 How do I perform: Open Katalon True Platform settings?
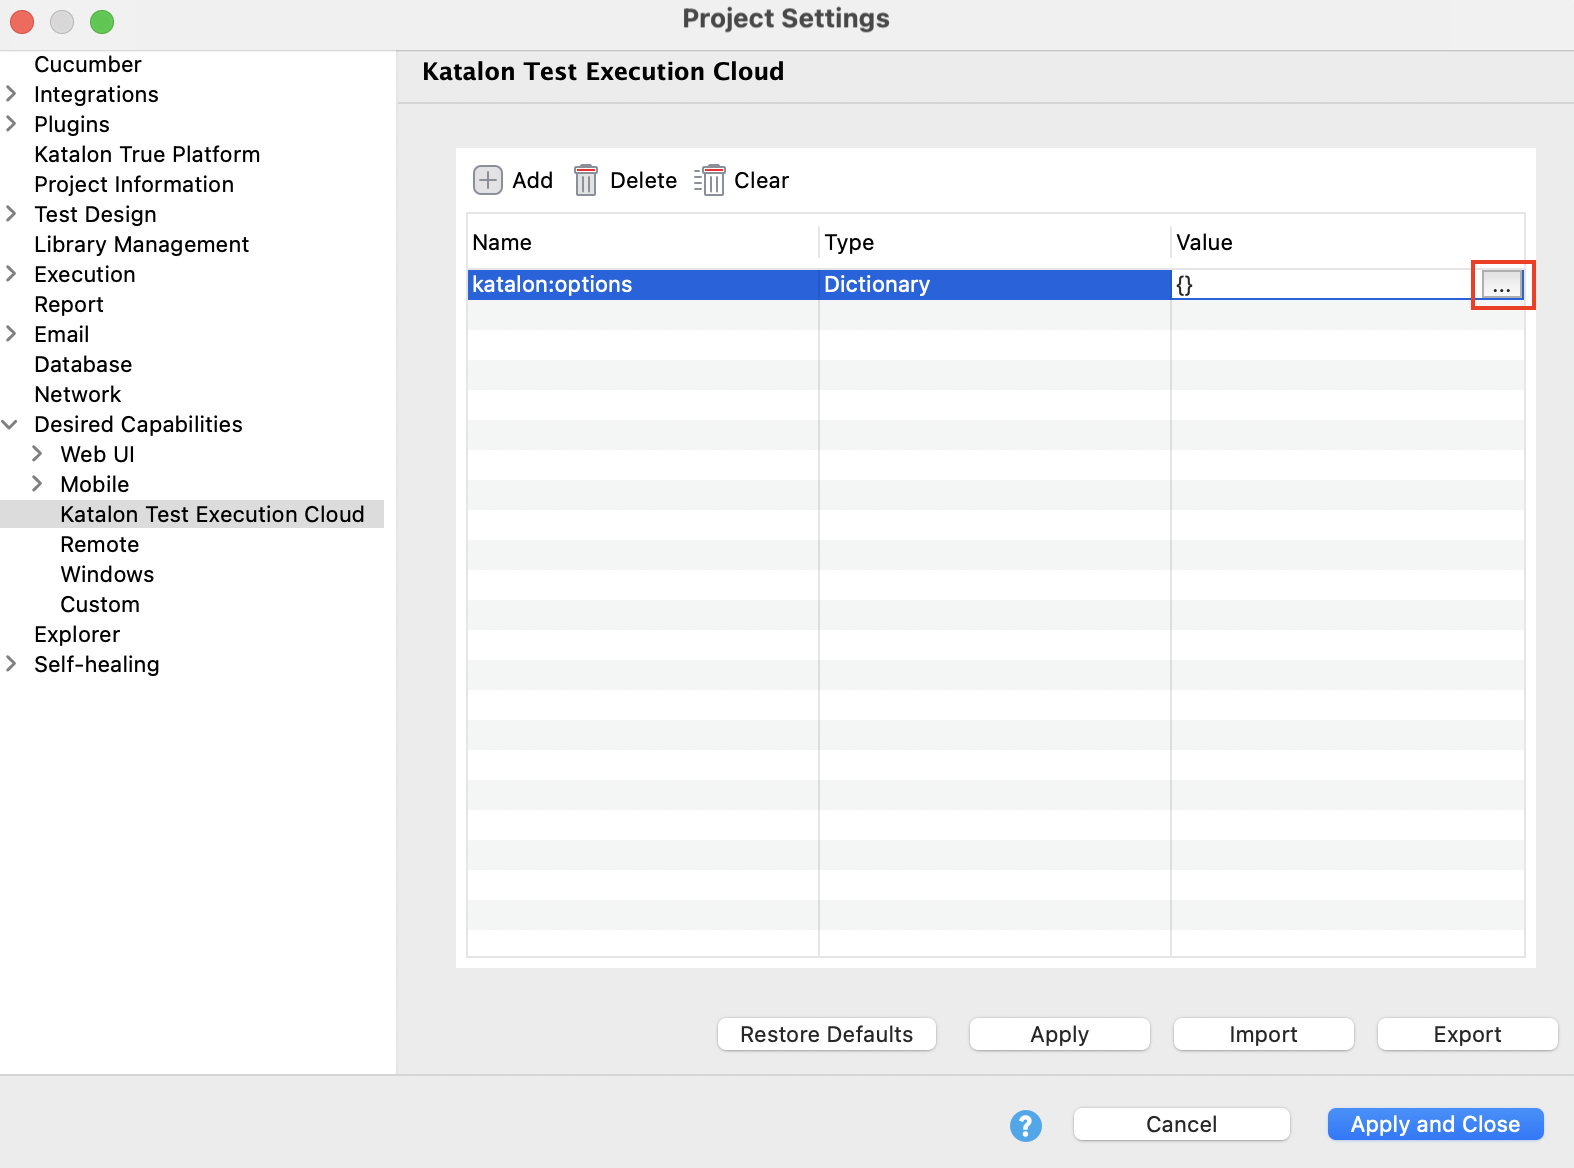[x=147, y=154]
